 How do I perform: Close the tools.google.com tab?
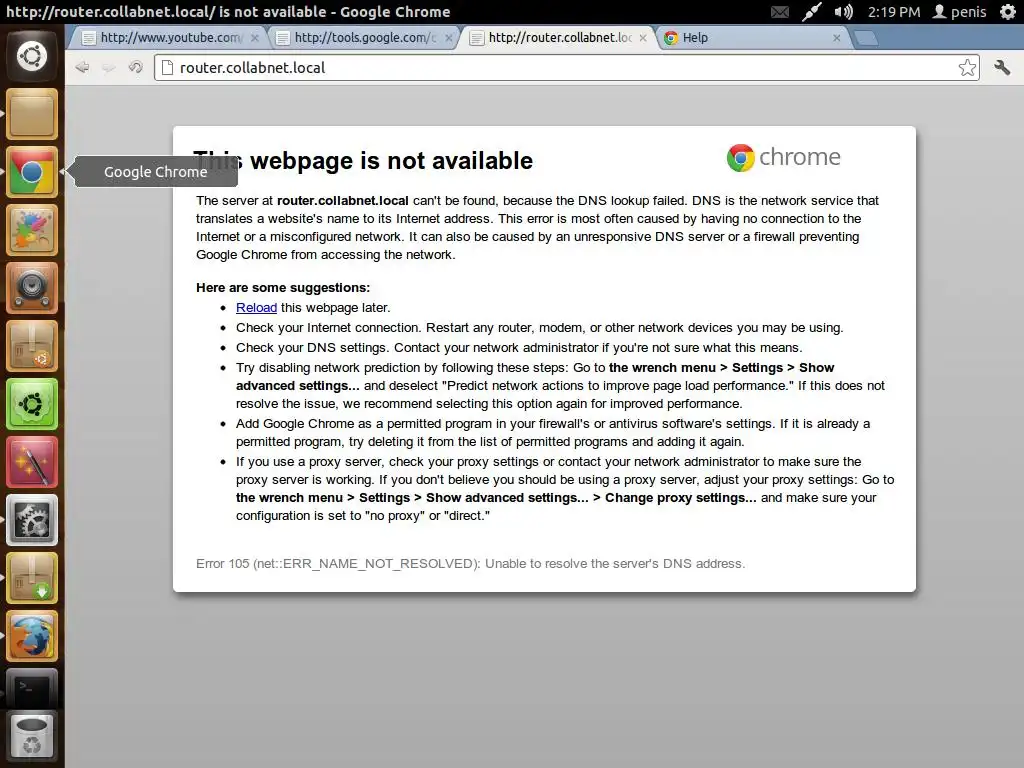(x=449, y=38)
